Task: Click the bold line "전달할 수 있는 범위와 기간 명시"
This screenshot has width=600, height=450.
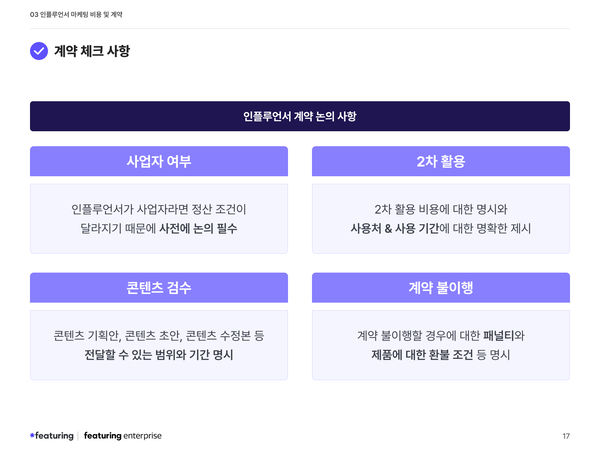Action: 159,355
